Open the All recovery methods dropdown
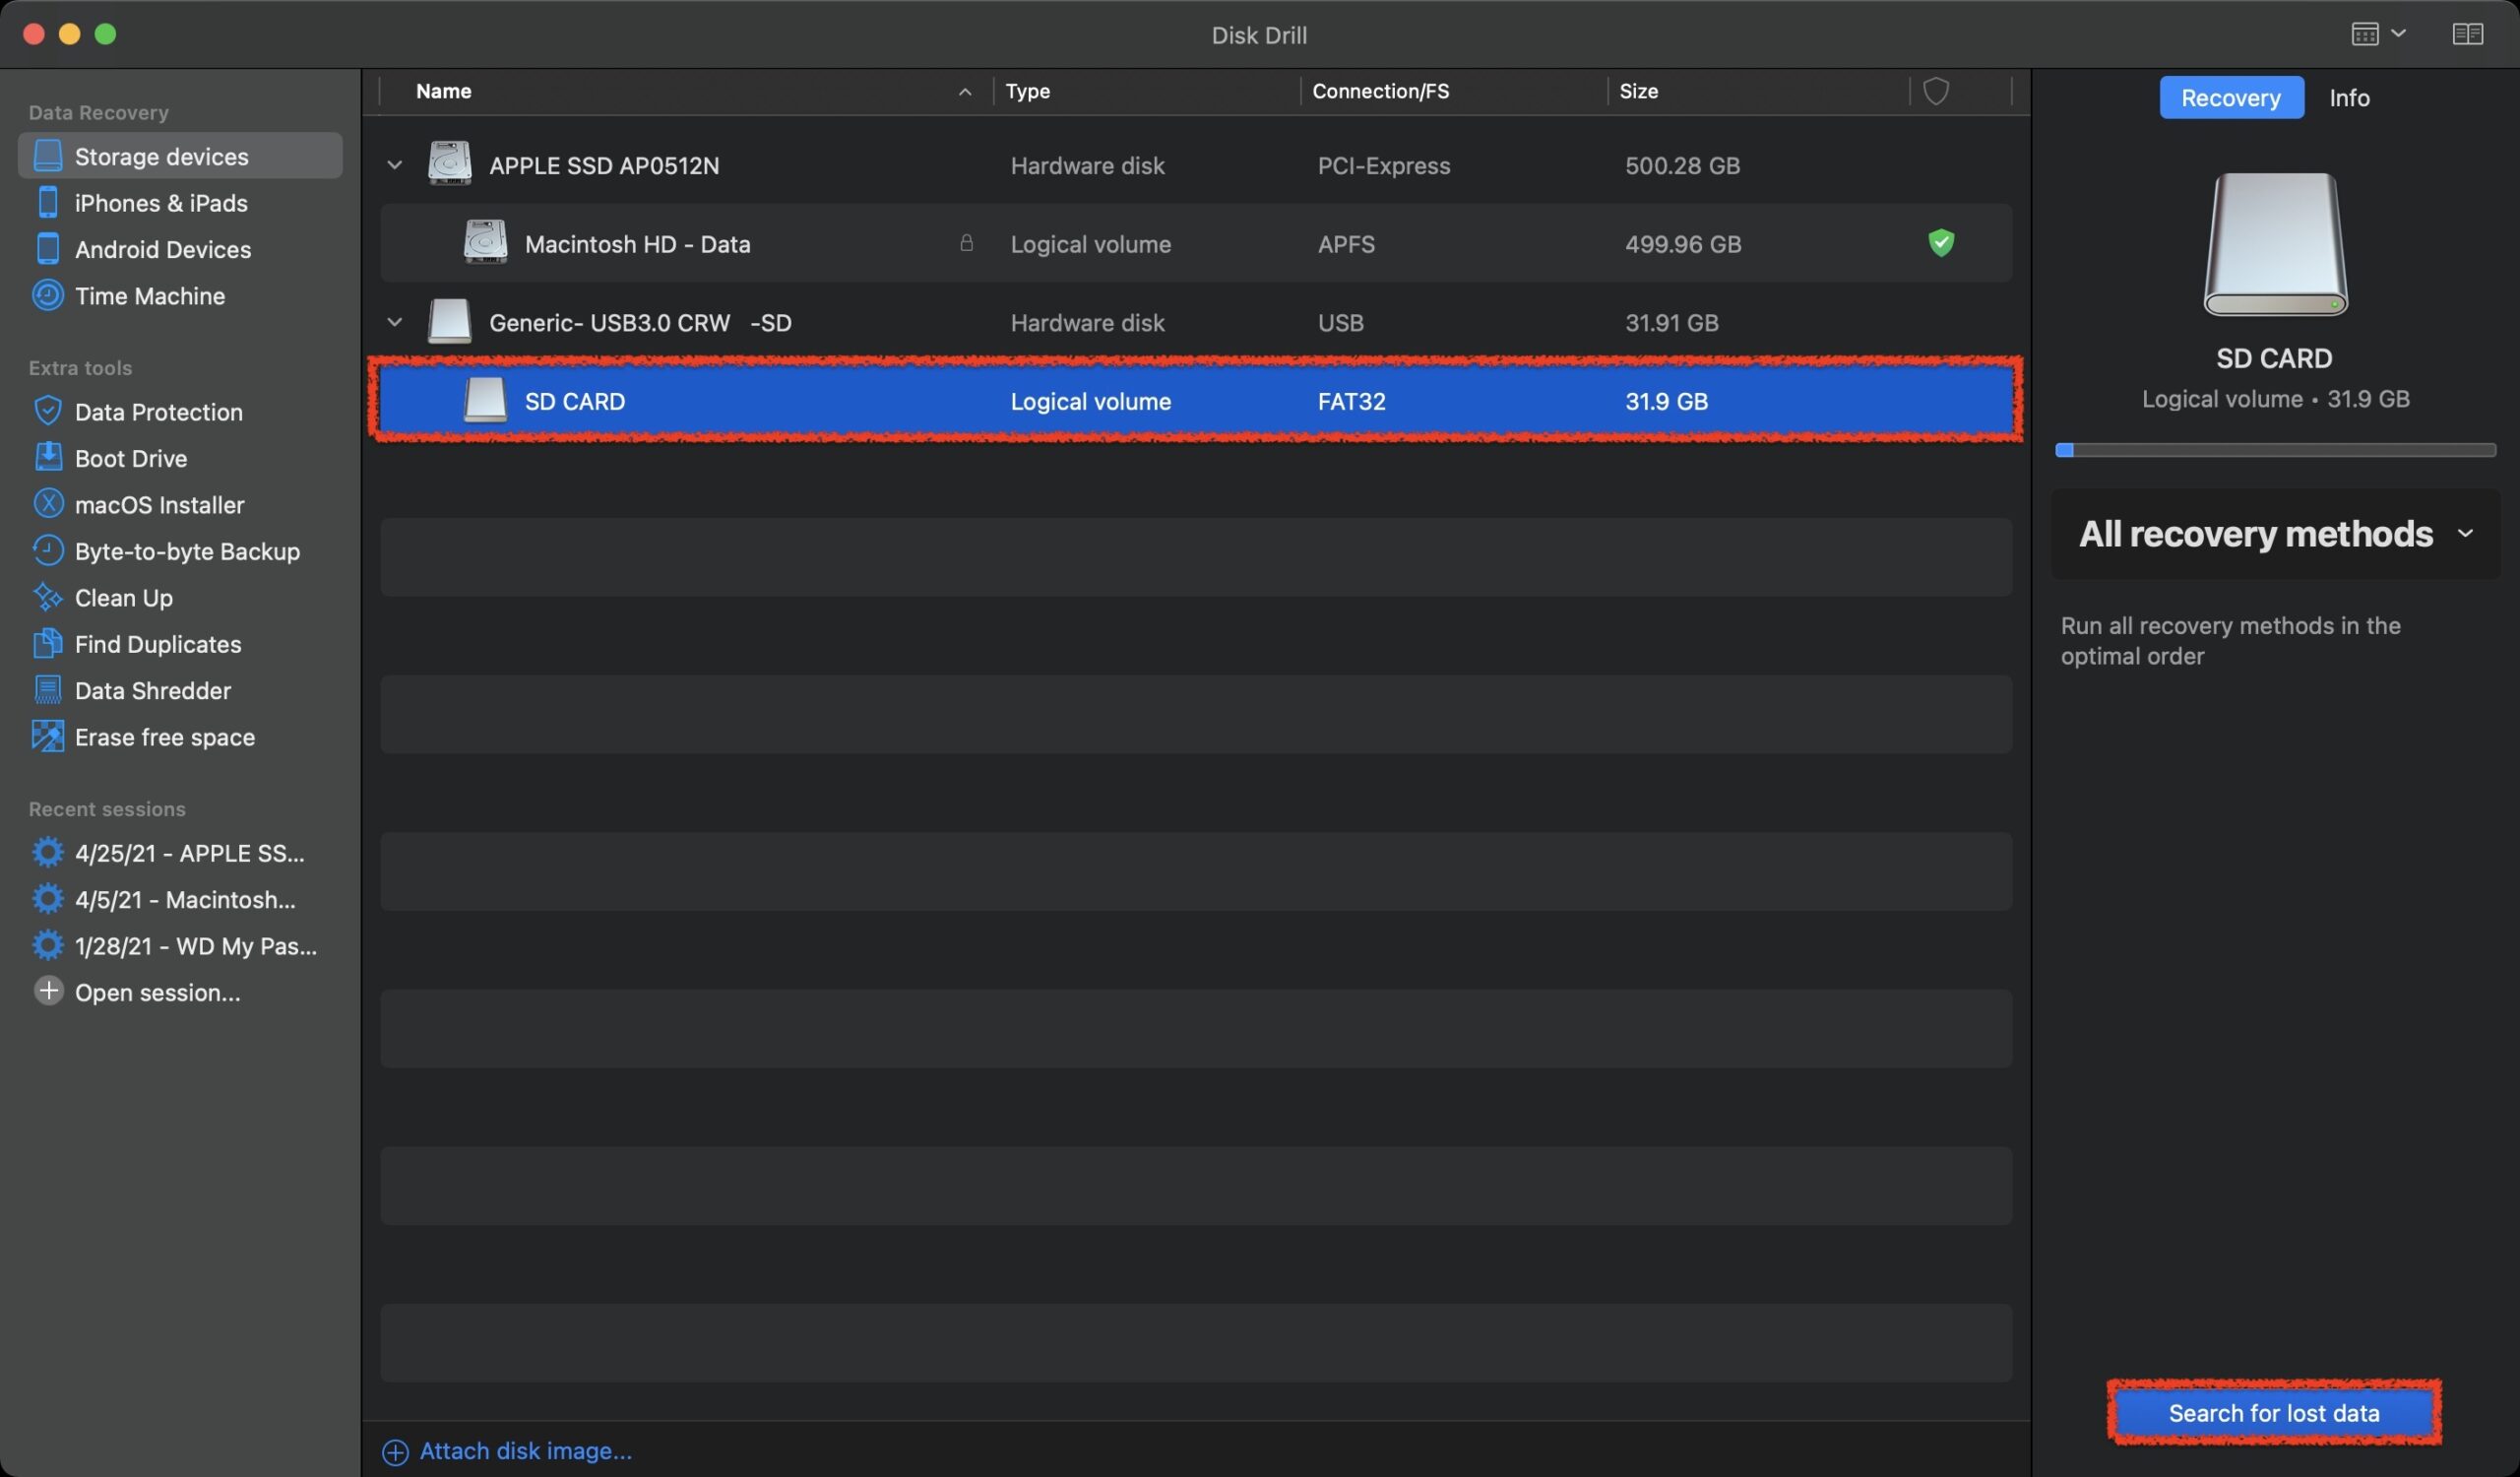The width and height of the screenshot is (2520, 1477). click(2275, 534)
